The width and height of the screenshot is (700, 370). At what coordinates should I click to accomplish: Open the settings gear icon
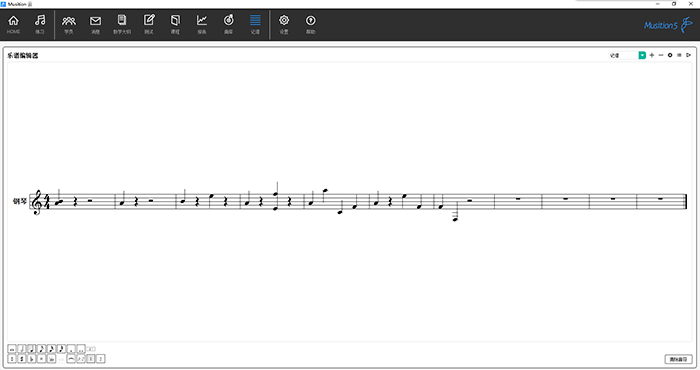(284, 24)
